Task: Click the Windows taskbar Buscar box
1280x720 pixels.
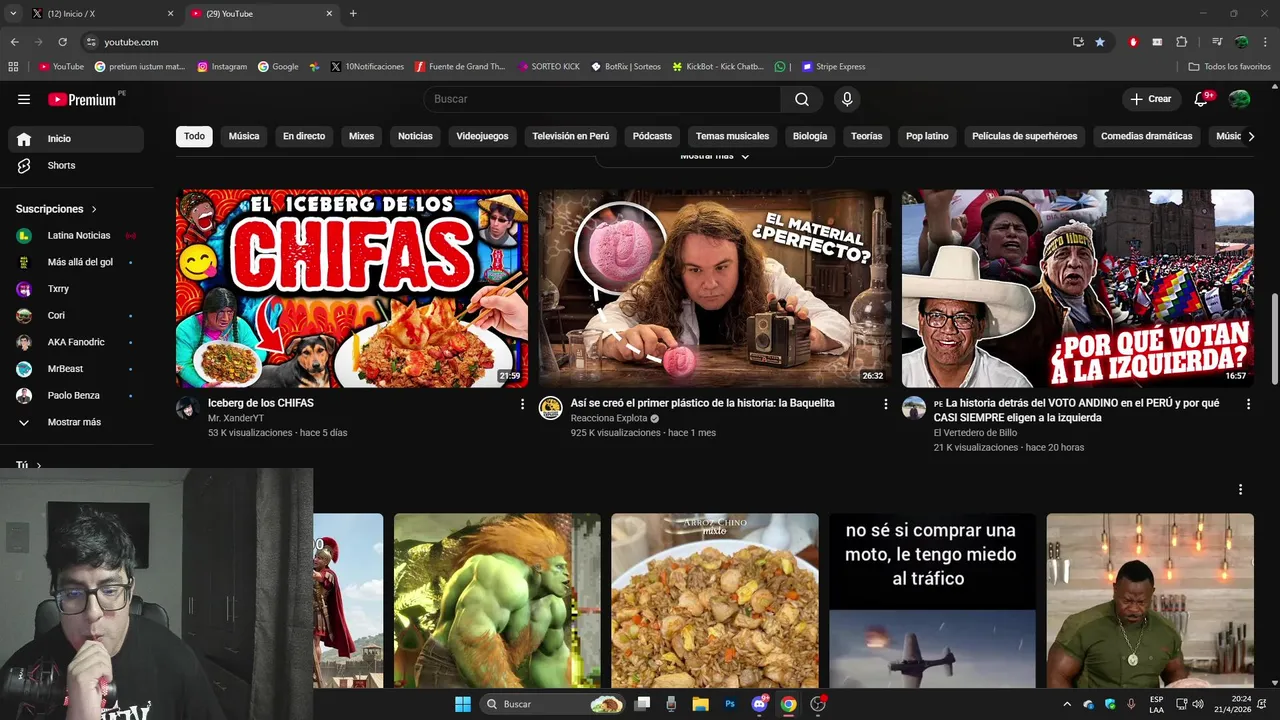Action: (553, 704)
